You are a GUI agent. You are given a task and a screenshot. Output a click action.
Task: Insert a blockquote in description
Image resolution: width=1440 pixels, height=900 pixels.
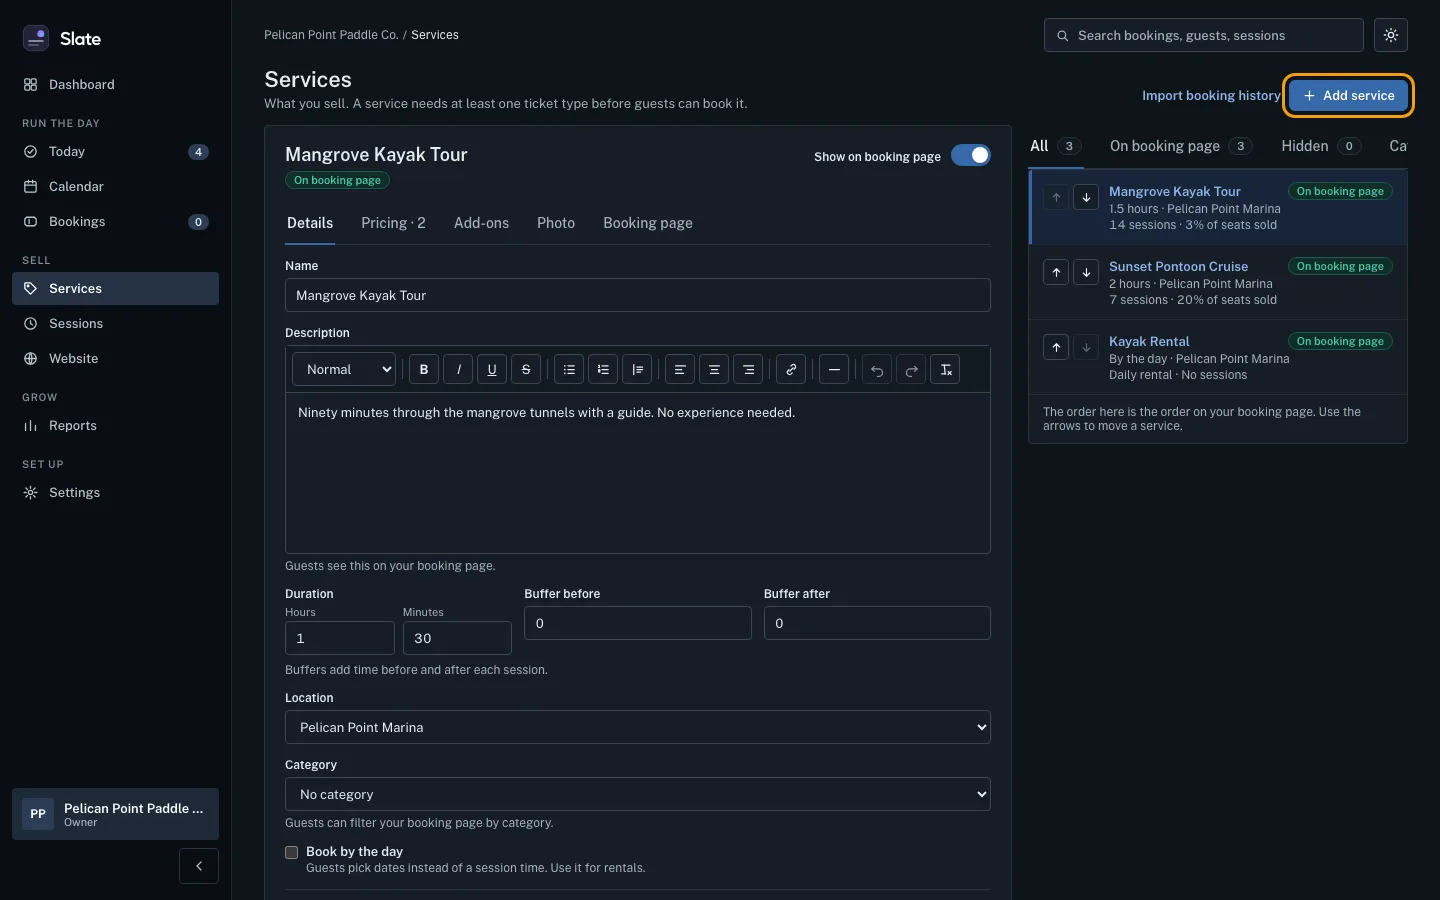pyautogui.click(x=637, y=369)
